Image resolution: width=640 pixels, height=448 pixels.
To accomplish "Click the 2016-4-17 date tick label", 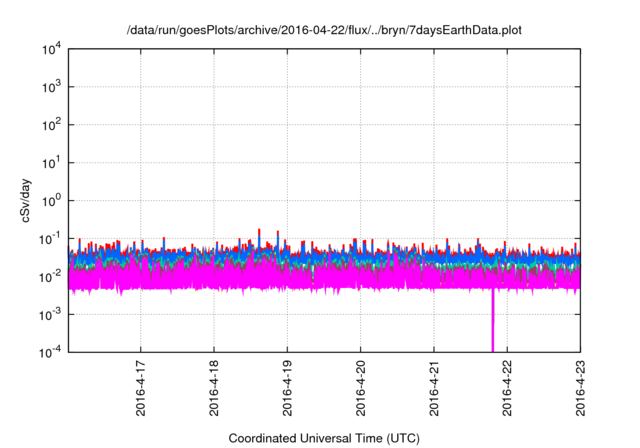I will tap(140, 388).
